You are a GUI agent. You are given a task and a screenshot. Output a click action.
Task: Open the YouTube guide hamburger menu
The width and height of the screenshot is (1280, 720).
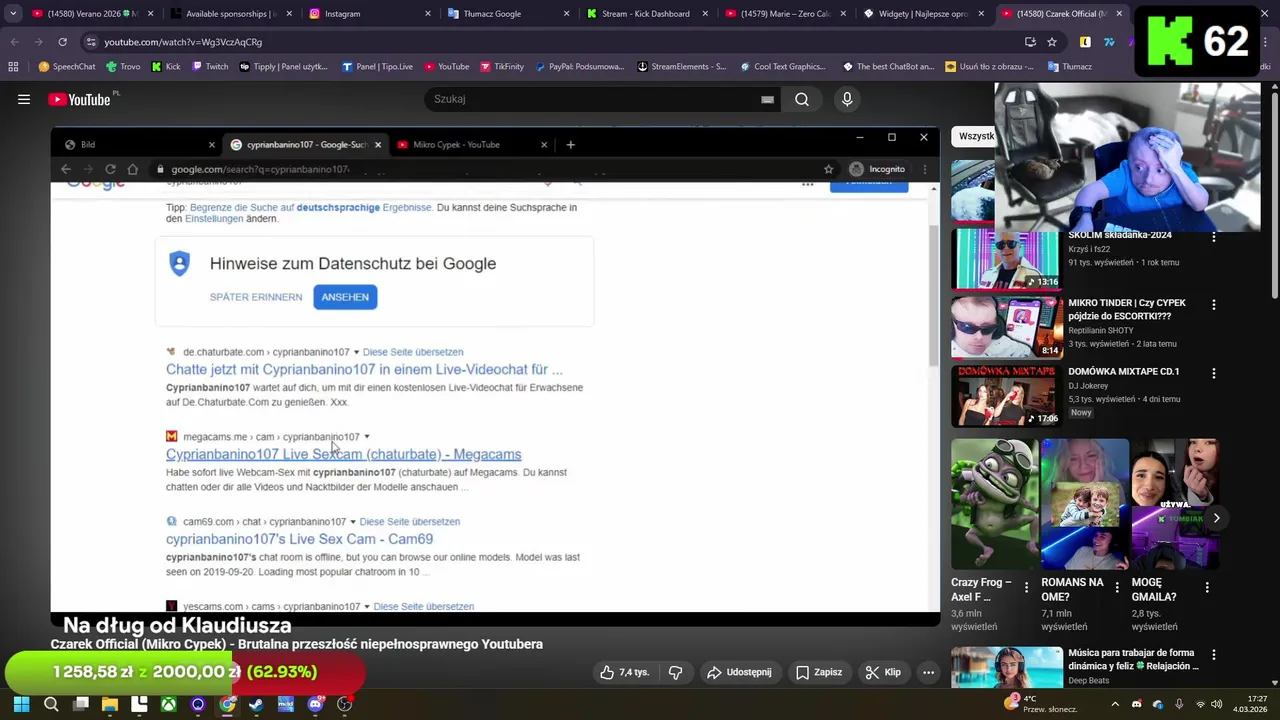pyautogui.click(x=24, y=99)
